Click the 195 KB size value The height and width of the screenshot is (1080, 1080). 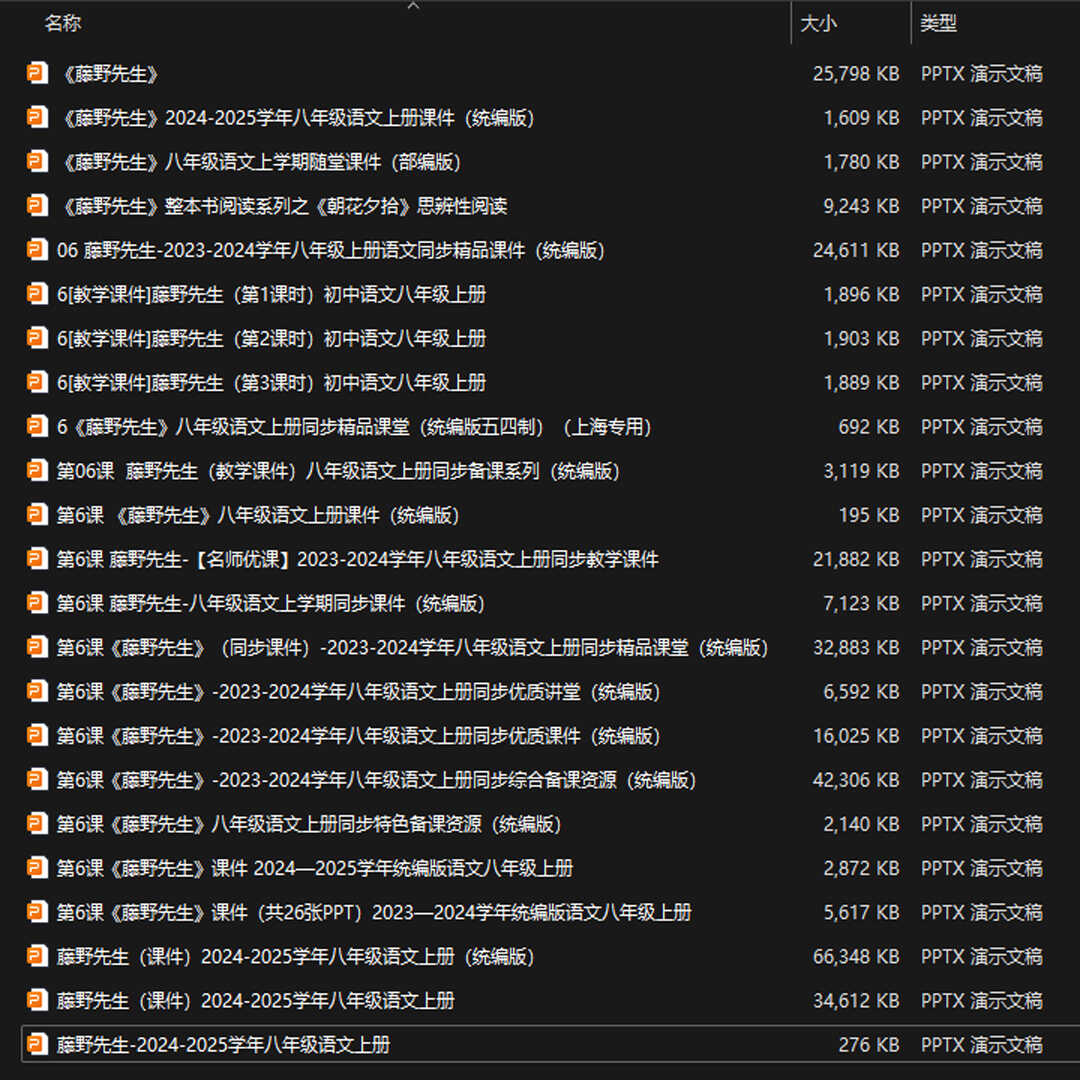(869, 515)
